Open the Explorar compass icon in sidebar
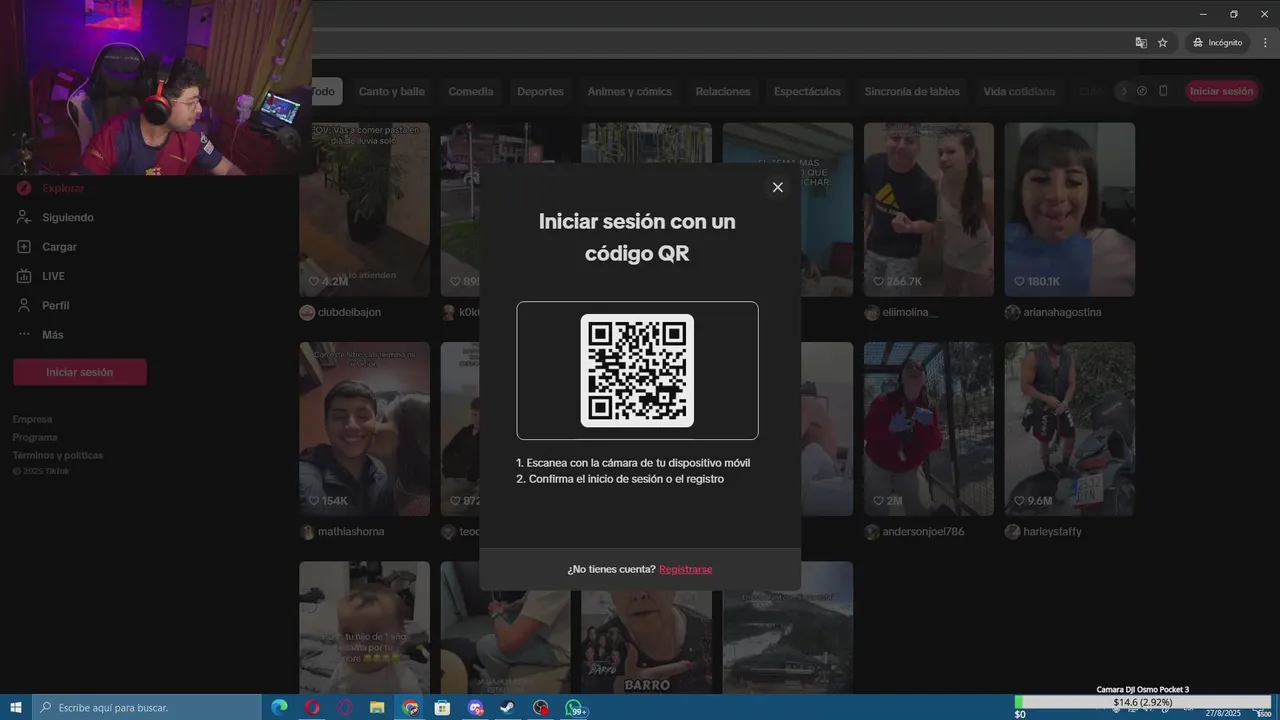This screenshot has height=720, width=1280. pyautogui.click(x=24, y=188)
